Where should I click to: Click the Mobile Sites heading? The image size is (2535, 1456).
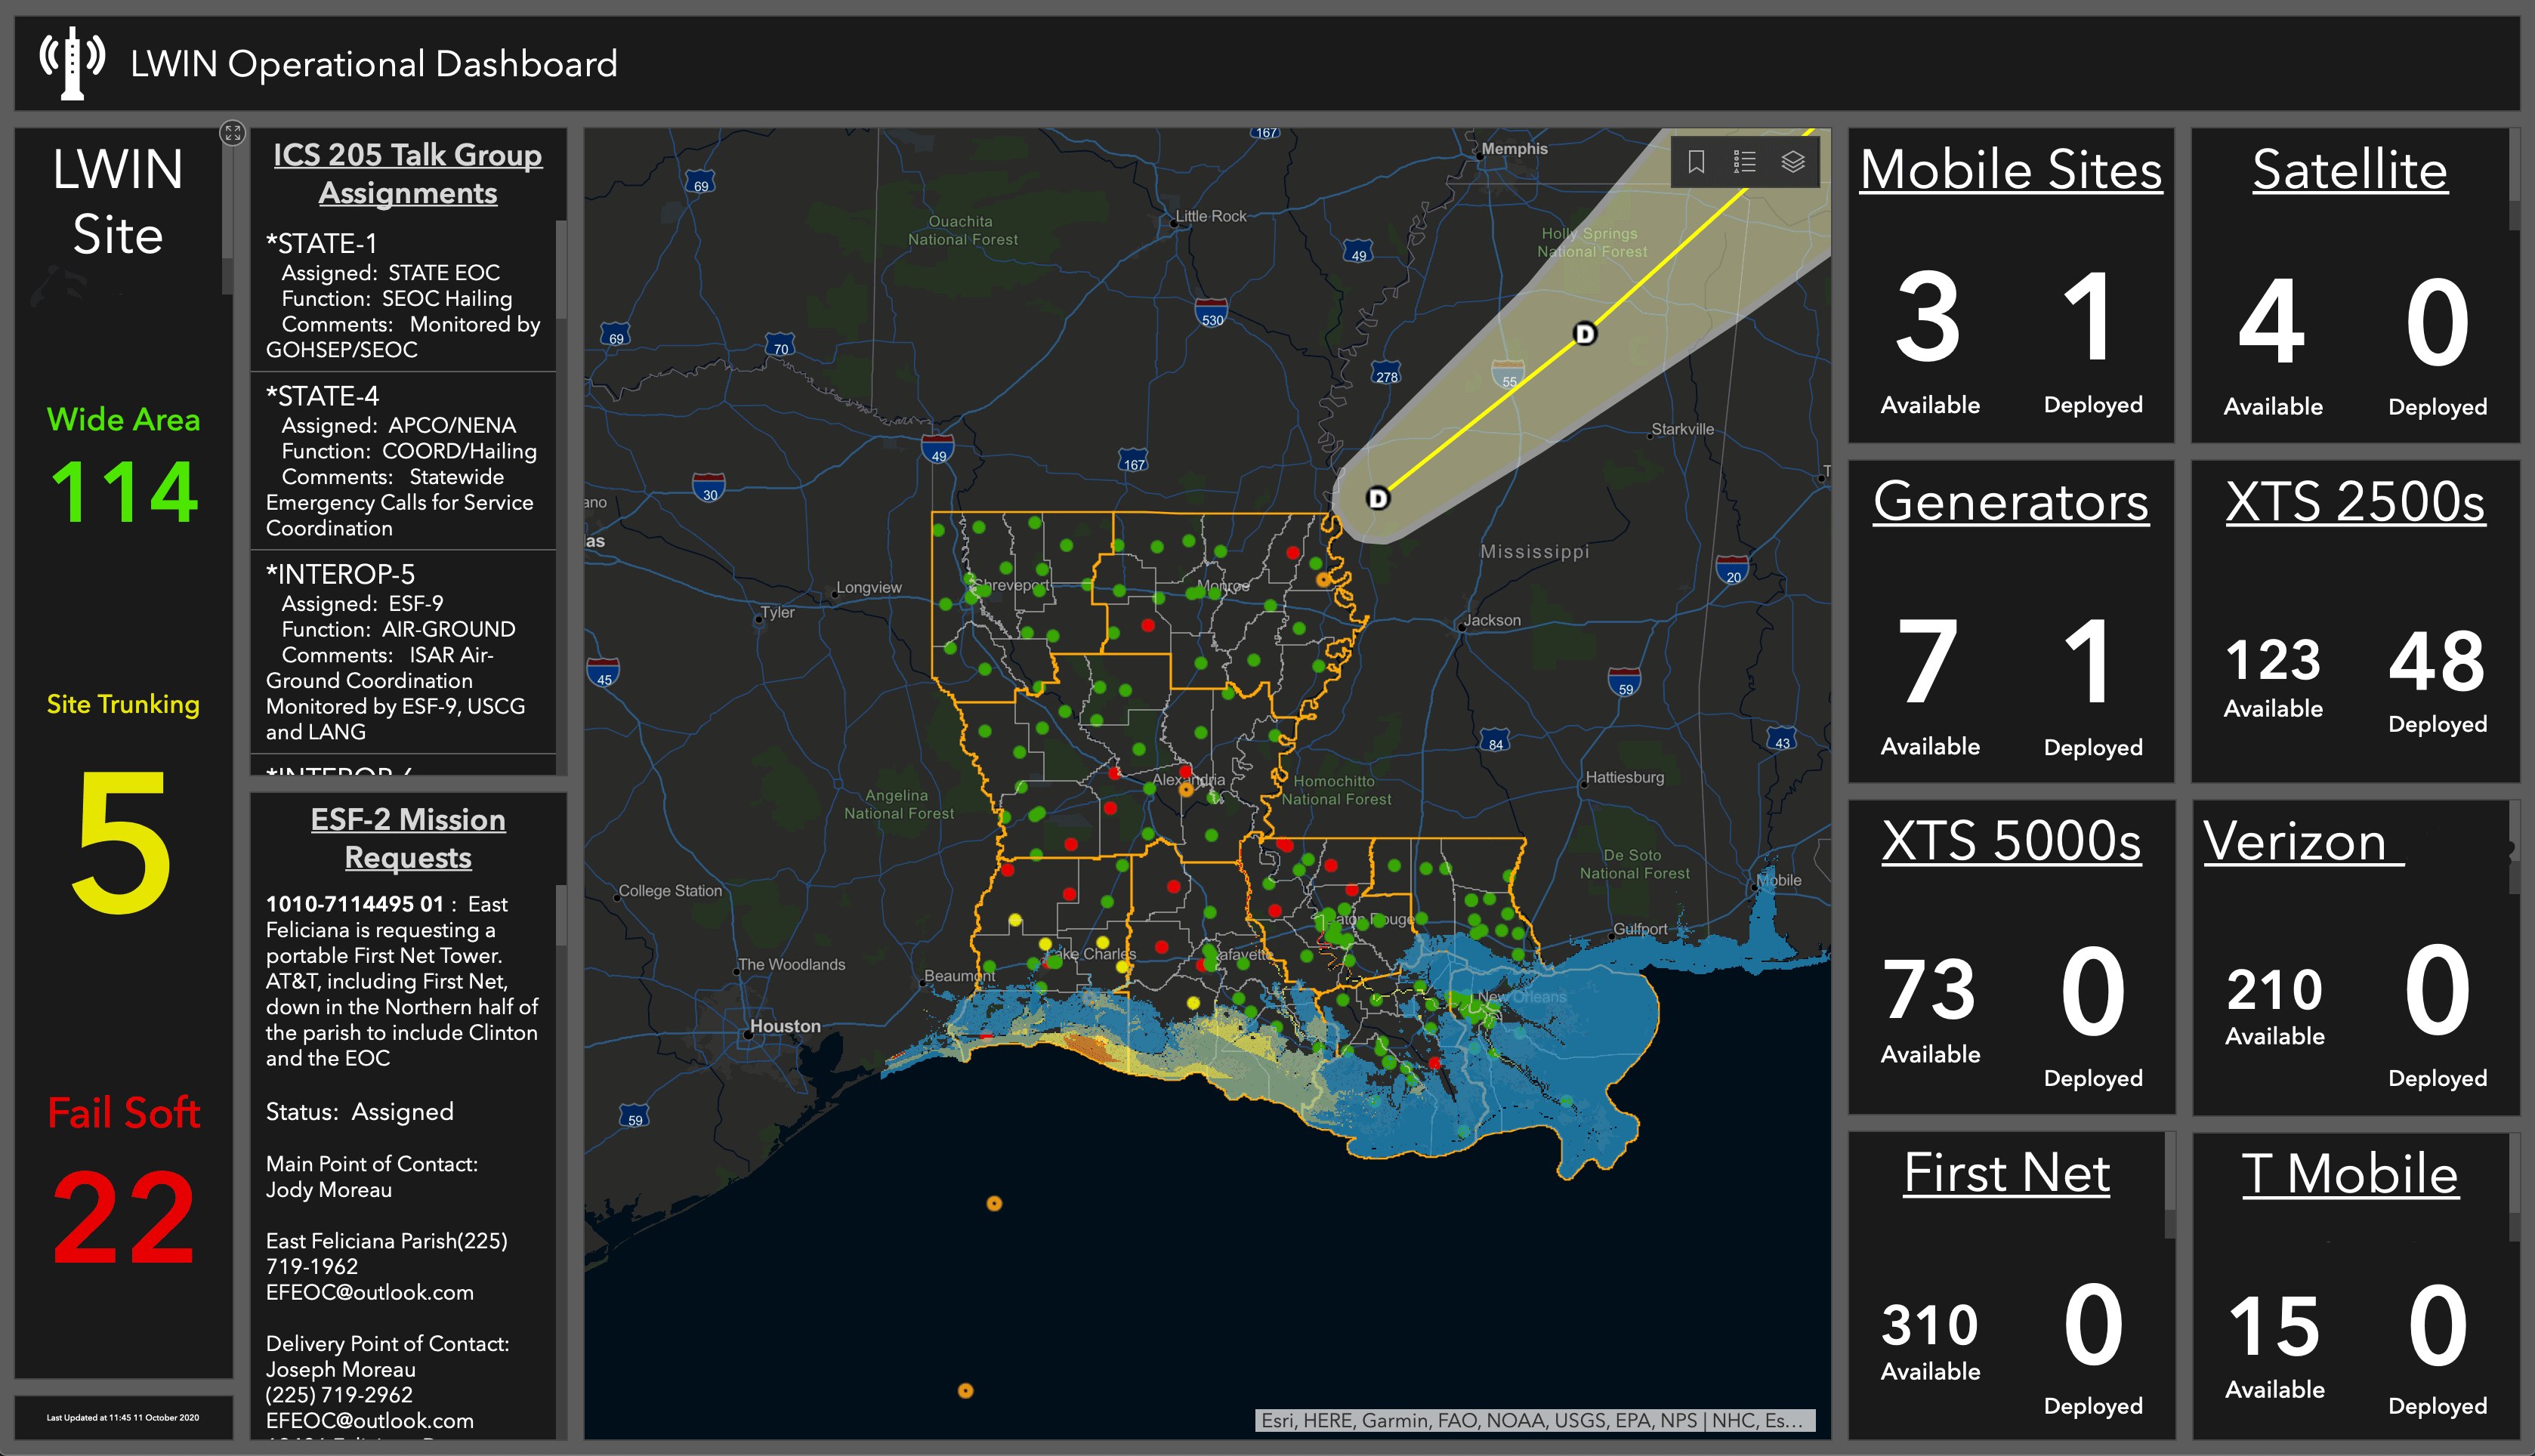[x=2011, y=169]
